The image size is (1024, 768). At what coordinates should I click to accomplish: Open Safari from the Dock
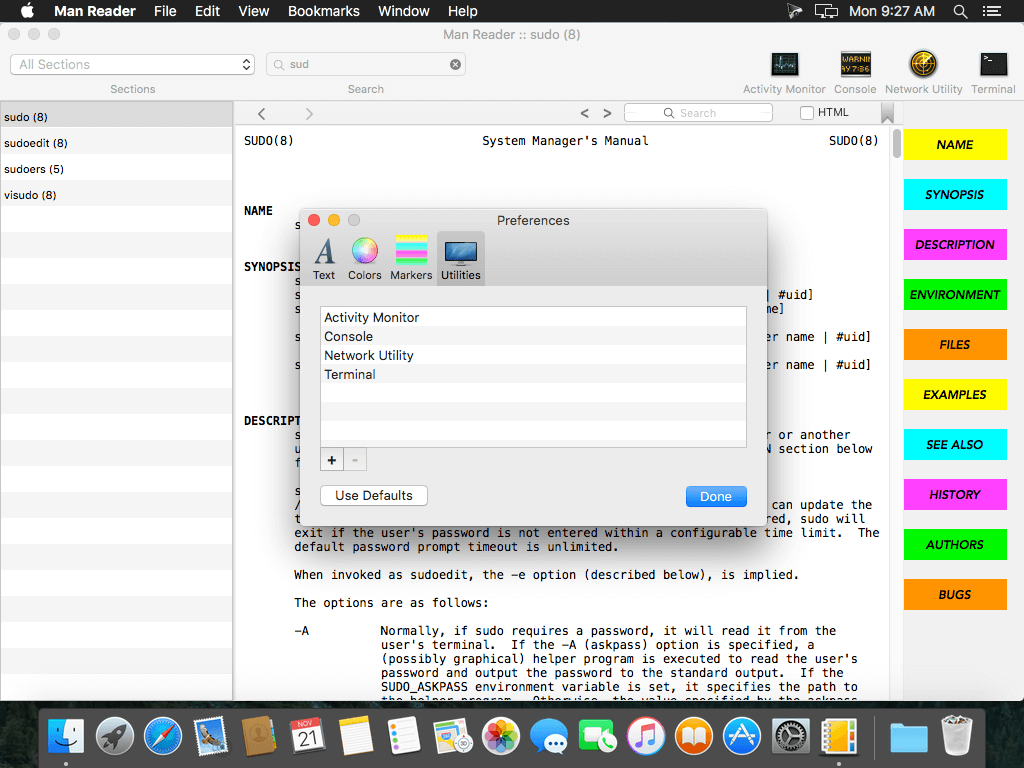click(163, 737)
